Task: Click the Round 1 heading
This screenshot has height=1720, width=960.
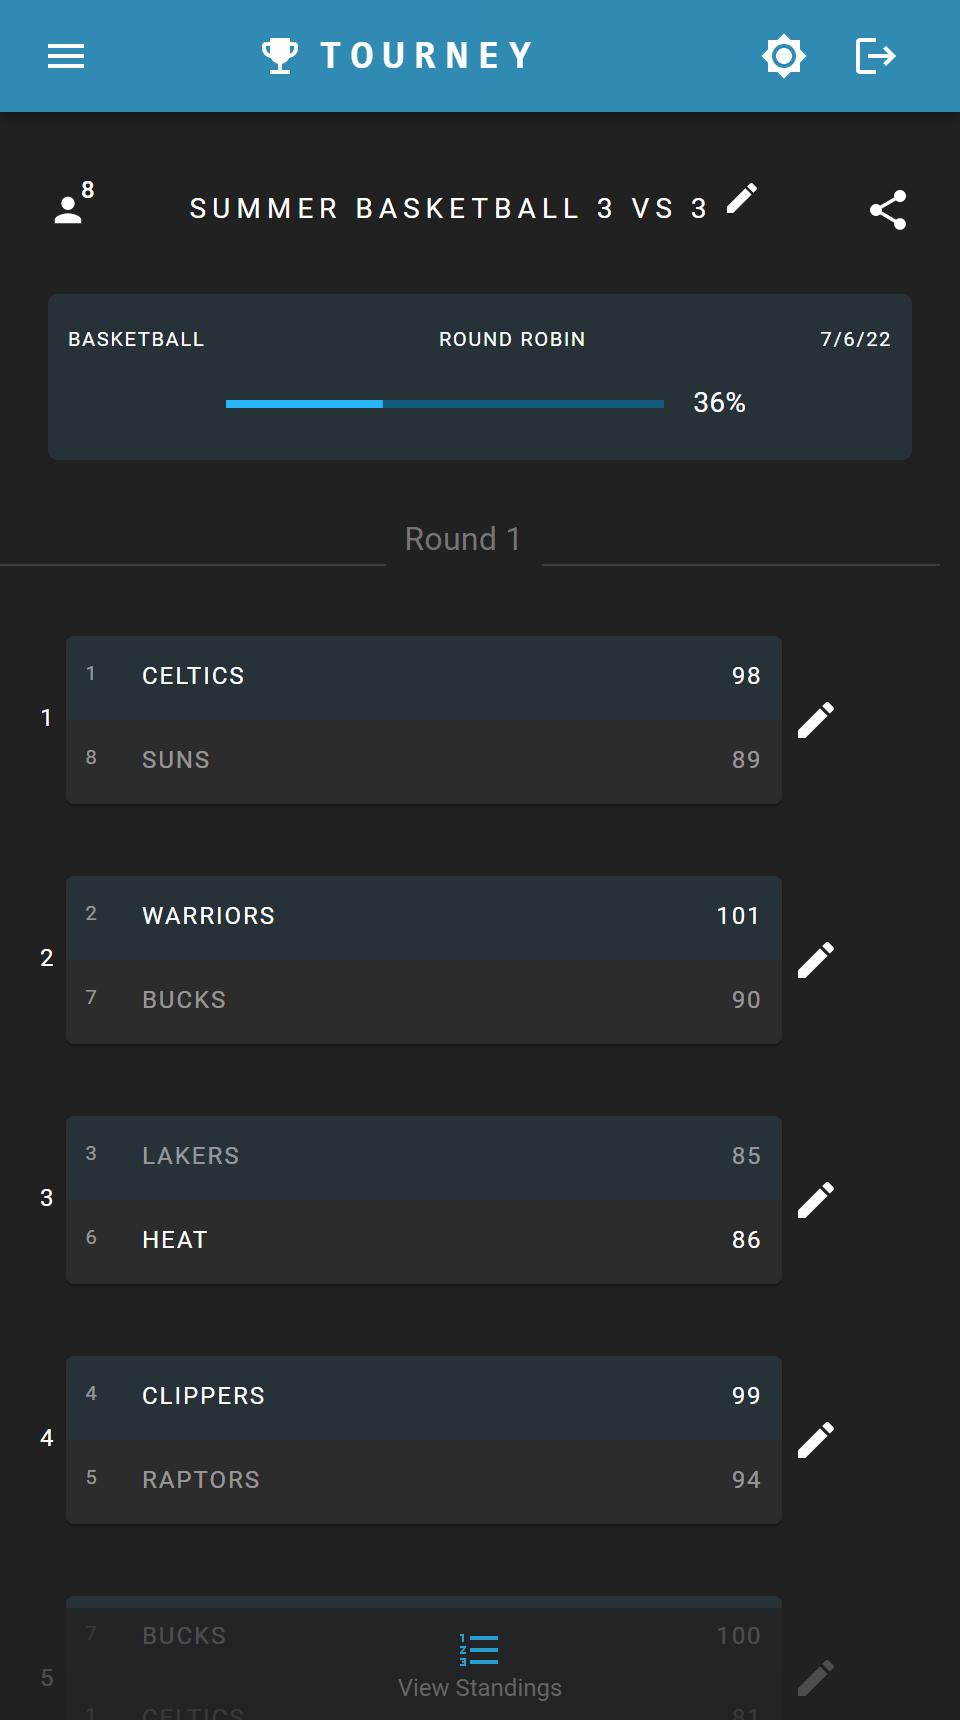Action: tap(463, 539)
